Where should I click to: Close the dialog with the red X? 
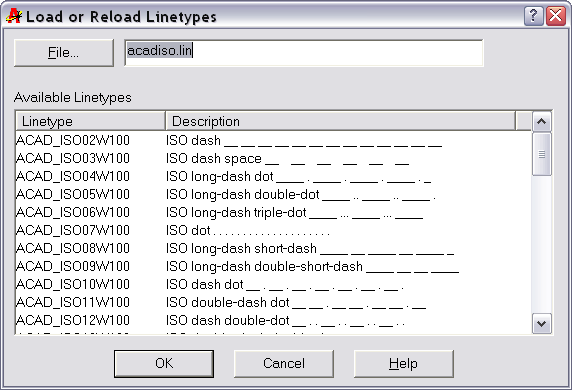coord(556,16)
